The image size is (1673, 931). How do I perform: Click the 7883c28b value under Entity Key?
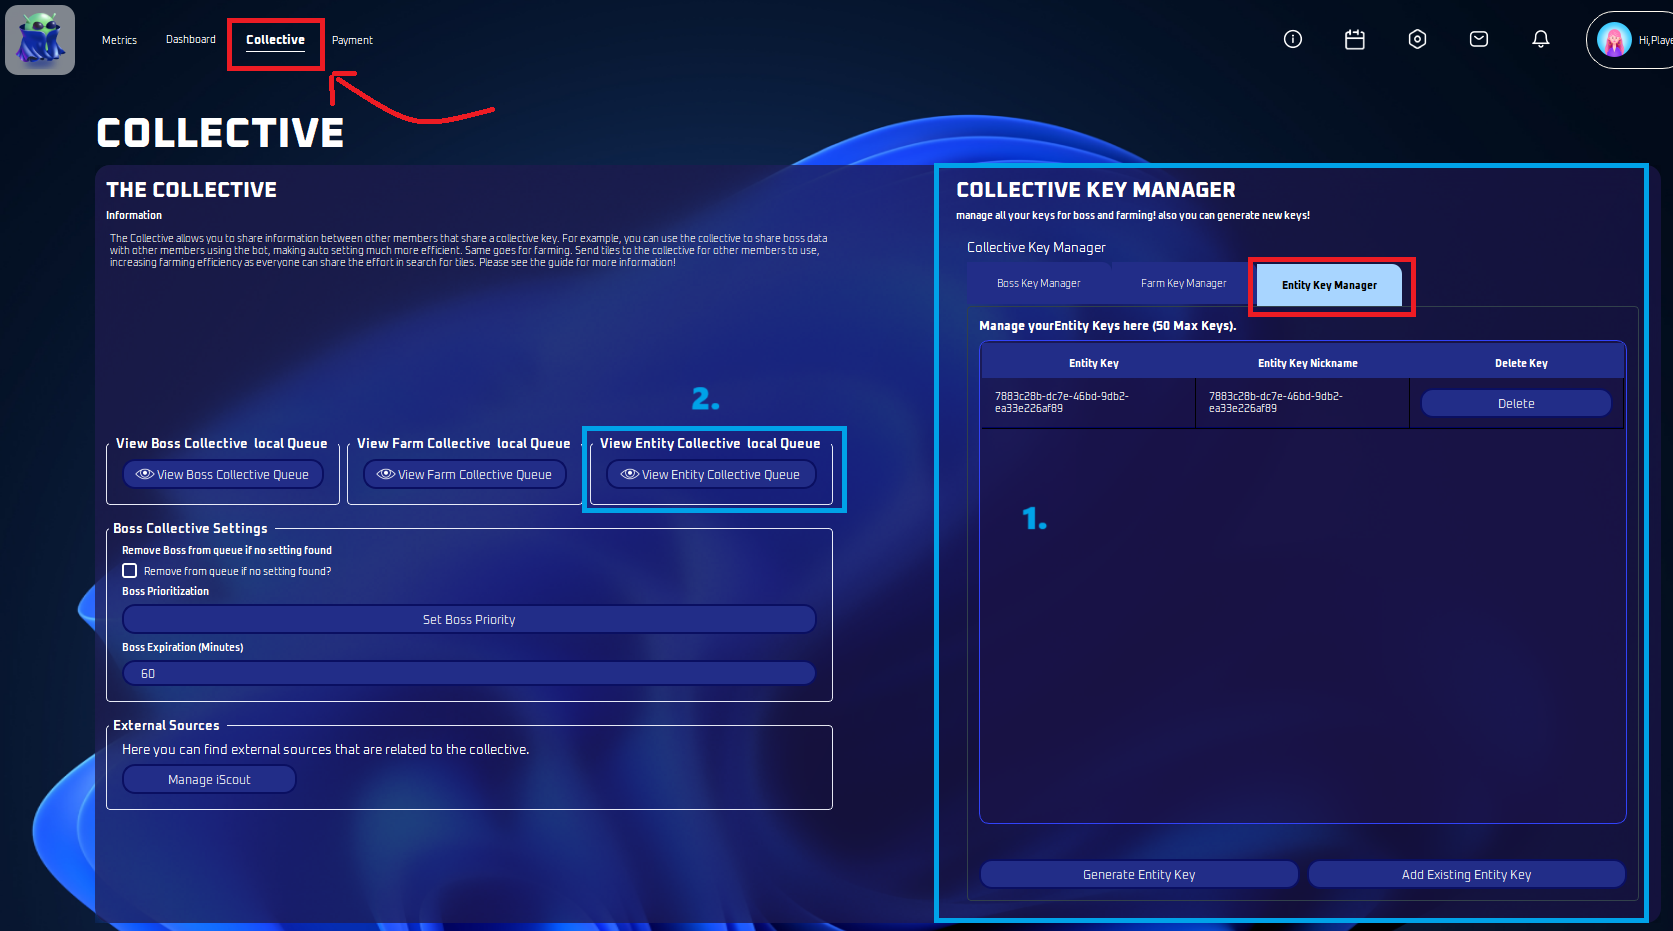(x=1061, y=402)
